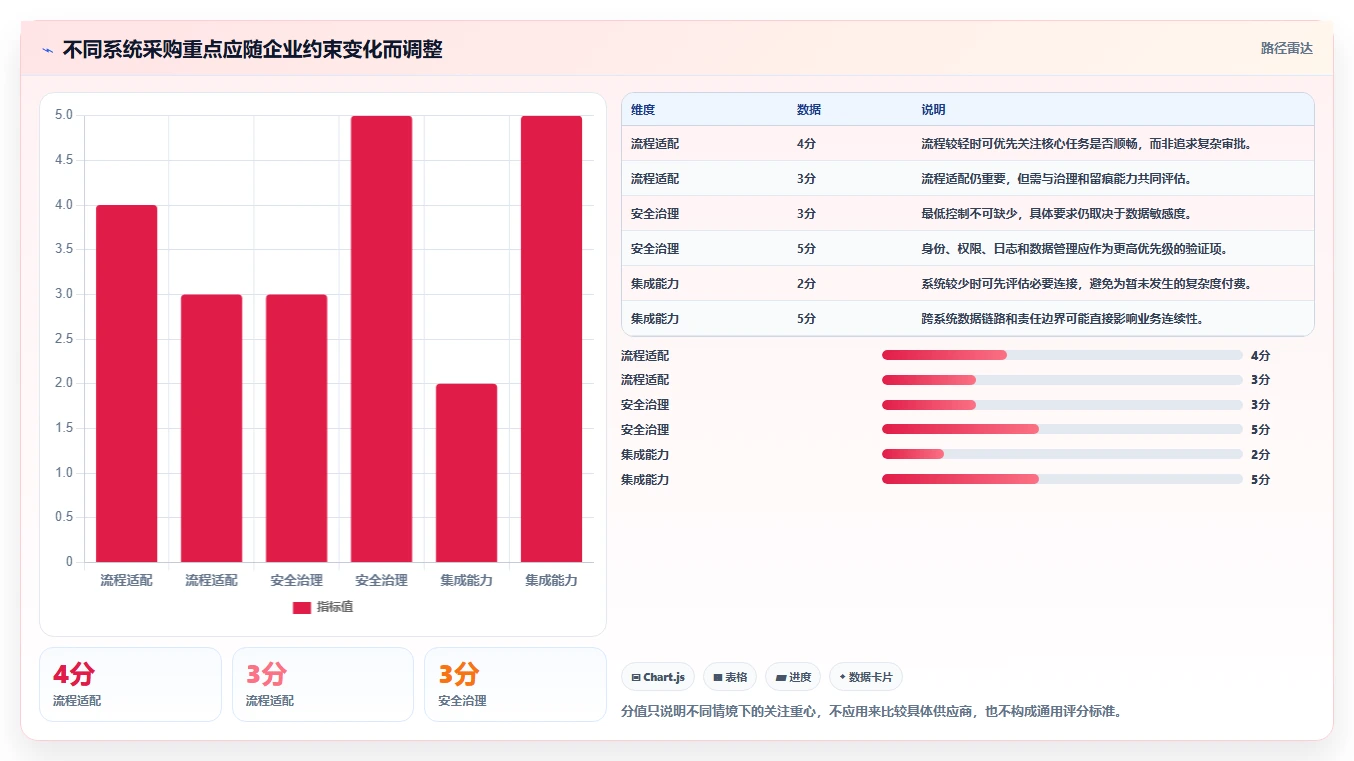Image resolution: width=1354 pixels, height=761 pixels.
Task: Select the row 流程较轻时可优先关注核心任务是否顺畅
Action: tap(967, 144)
